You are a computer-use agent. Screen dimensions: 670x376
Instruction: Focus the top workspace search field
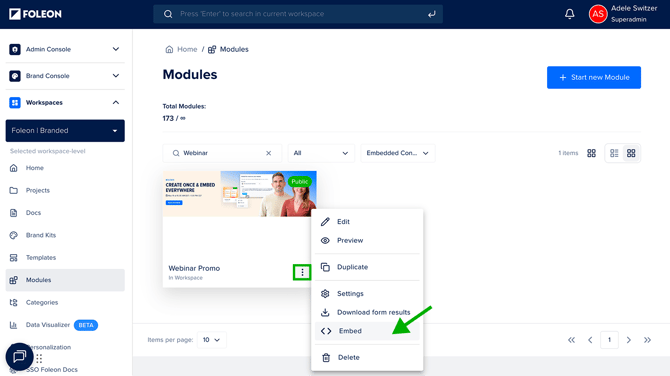click(298, 14)
